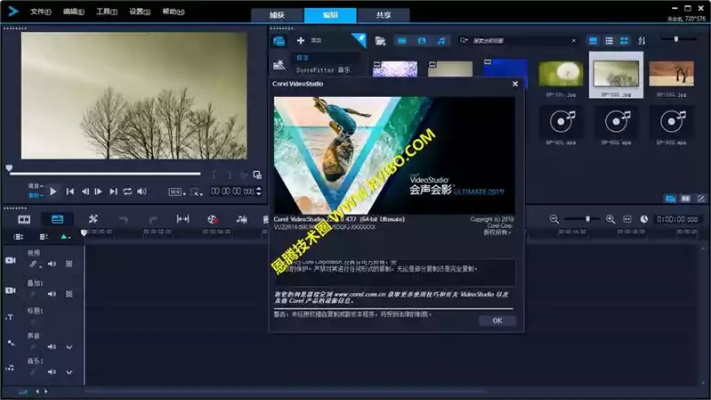Toggle the show photos filter

[x=422, y=41]
